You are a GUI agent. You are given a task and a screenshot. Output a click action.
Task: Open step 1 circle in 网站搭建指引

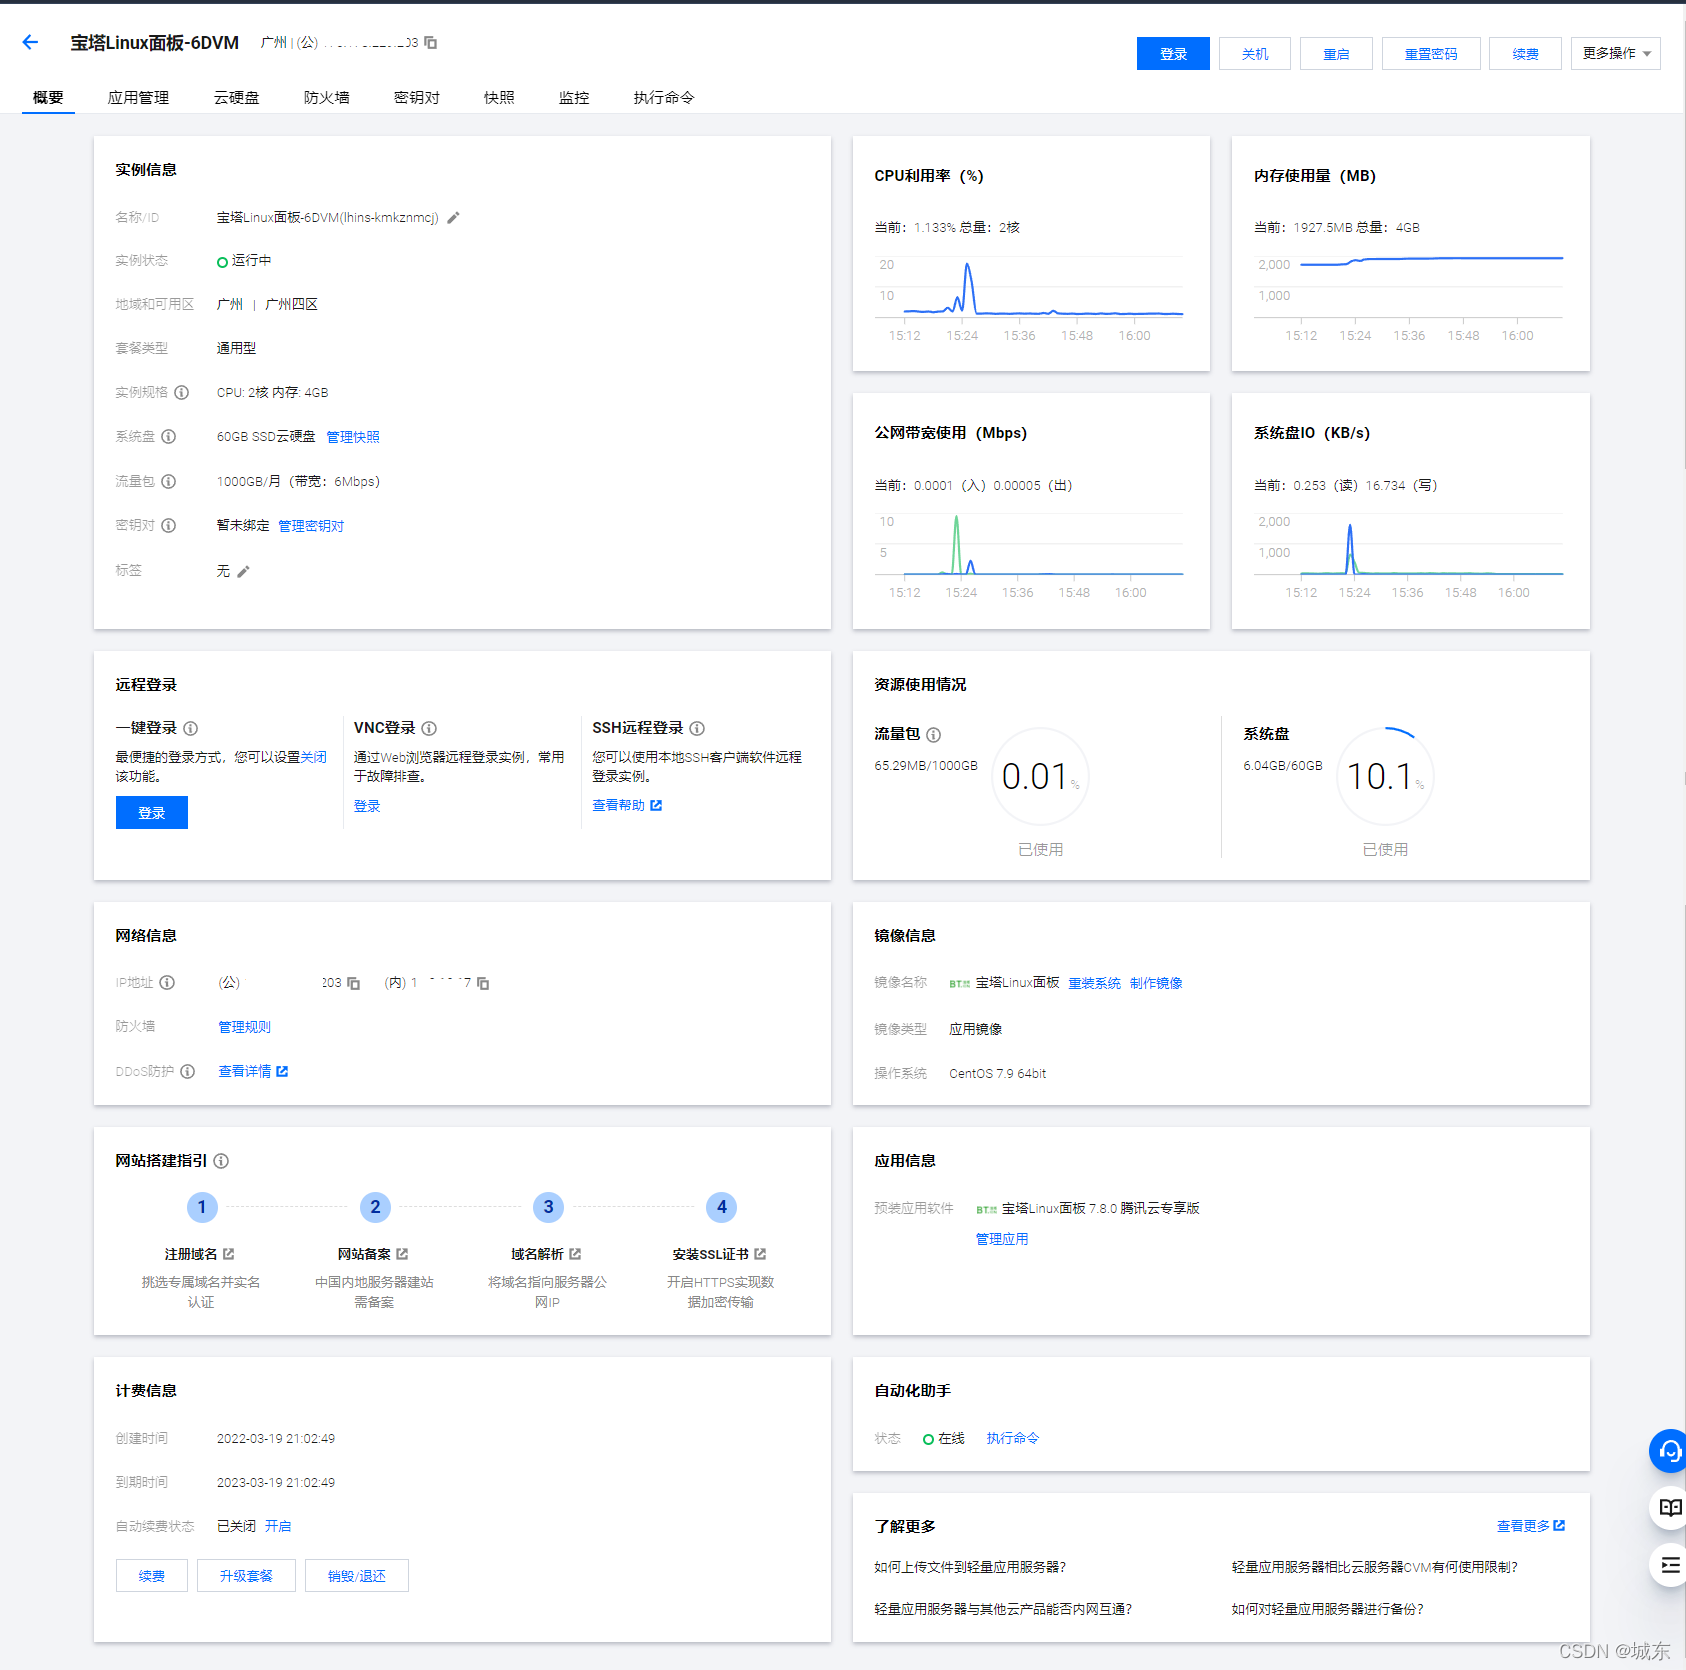(202, 1207)
